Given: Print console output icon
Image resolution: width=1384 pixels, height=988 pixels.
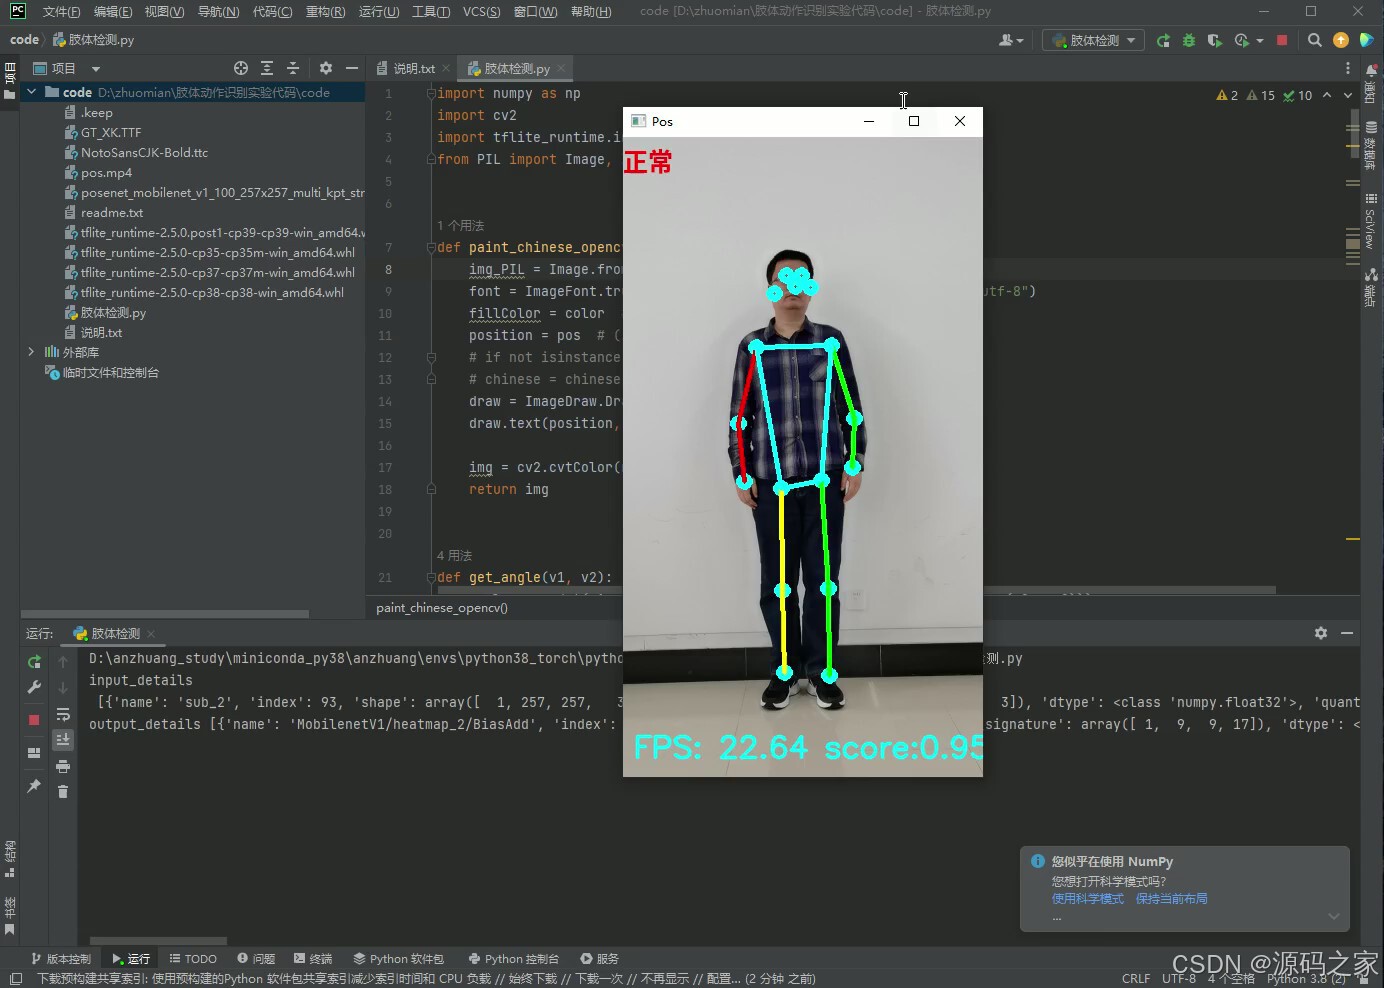Looking at the screenshot, I should (63, 766).
